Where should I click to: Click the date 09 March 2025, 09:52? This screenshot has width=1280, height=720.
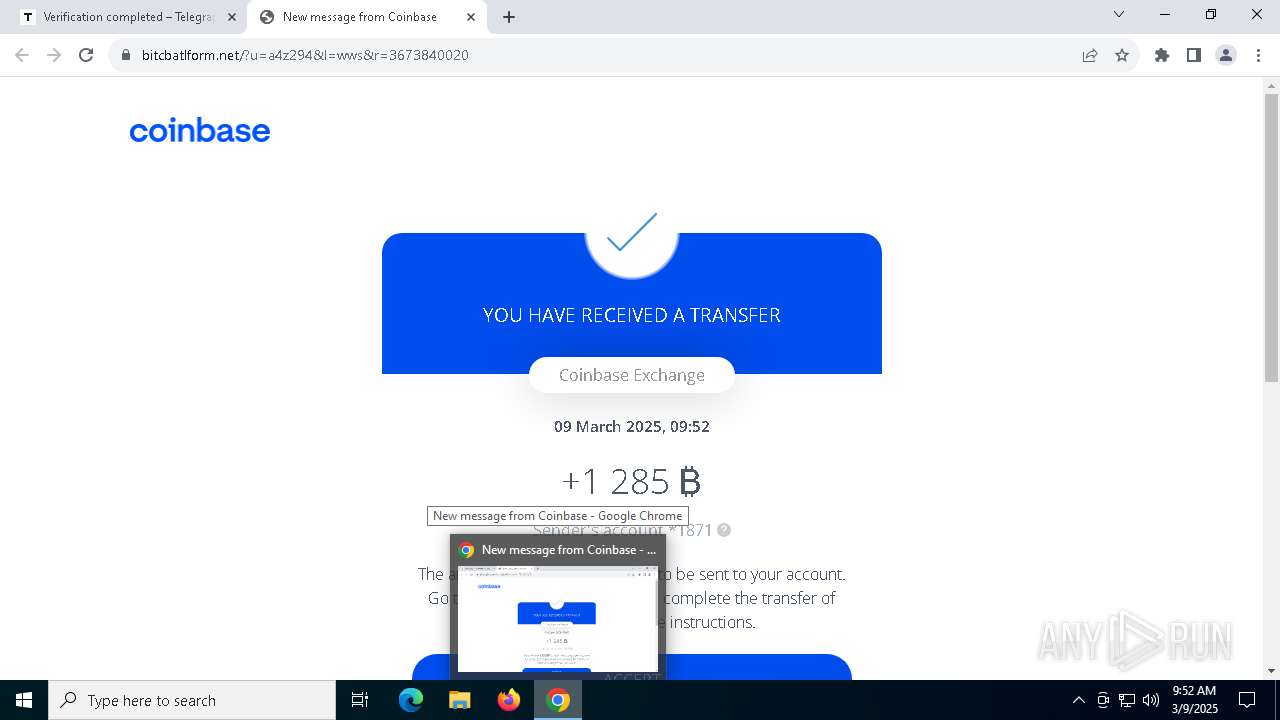coord(632,426)
